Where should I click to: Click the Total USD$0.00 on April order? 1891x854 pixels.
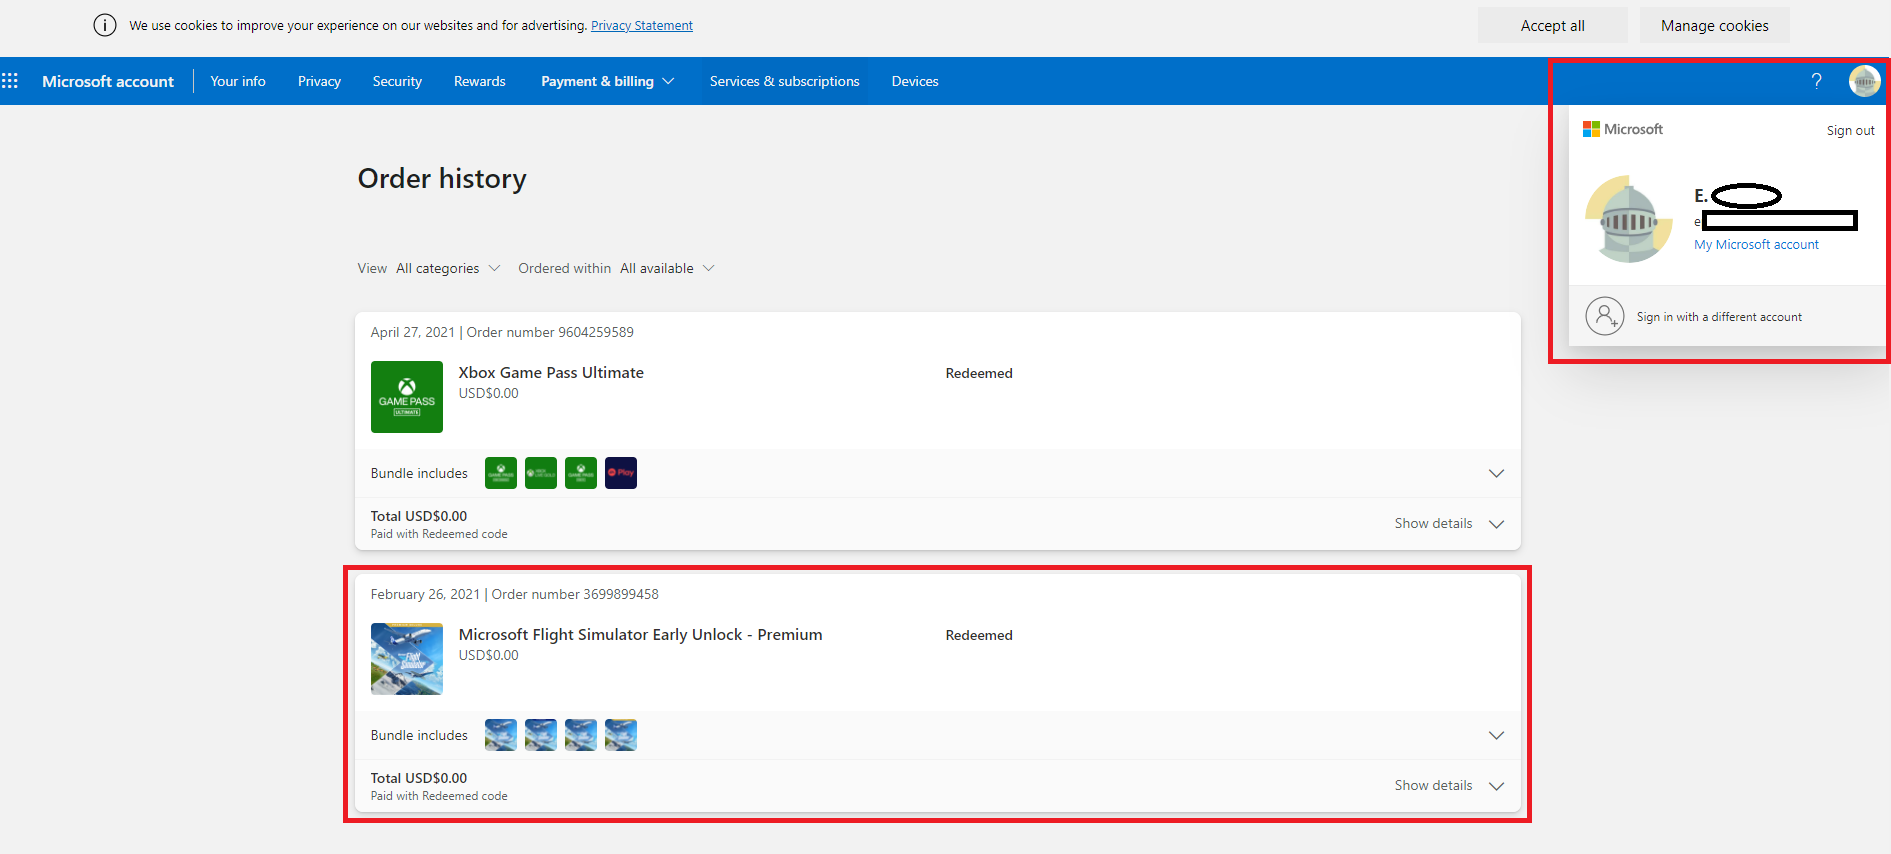(x=419, y=516)
